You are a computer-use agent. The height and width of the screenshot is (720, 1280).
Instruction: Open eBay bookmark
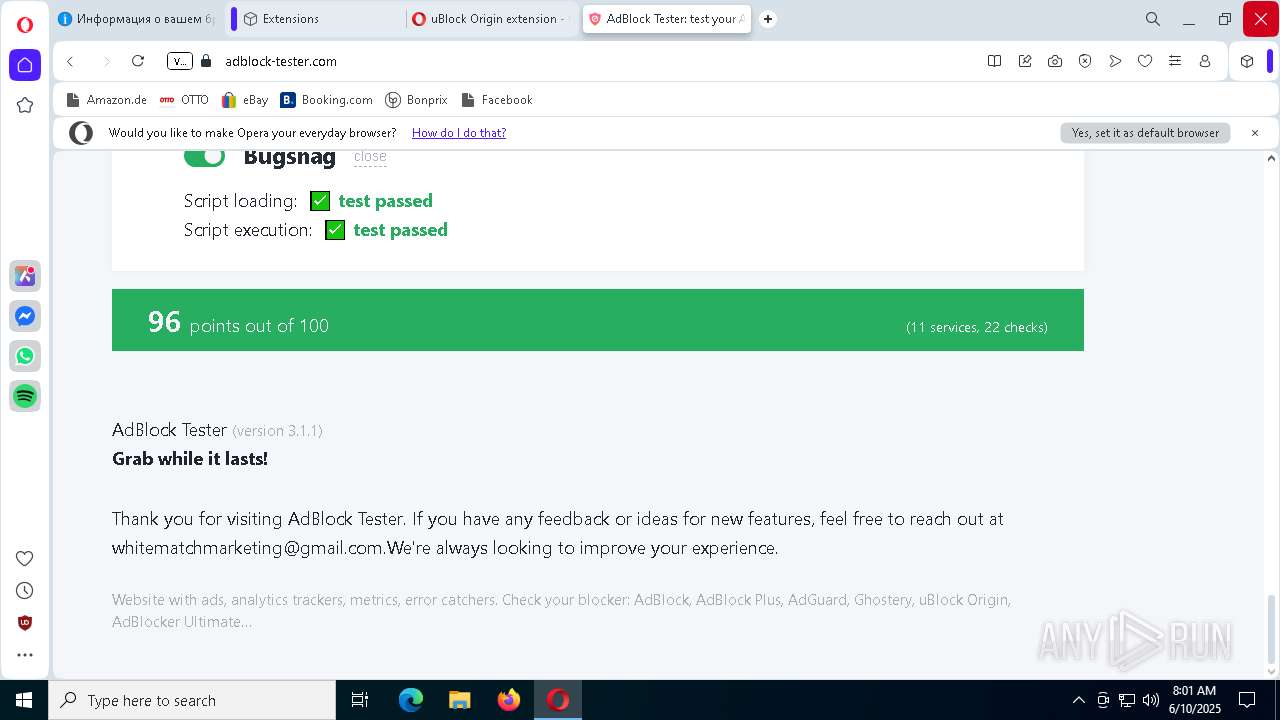coord(245,100)
